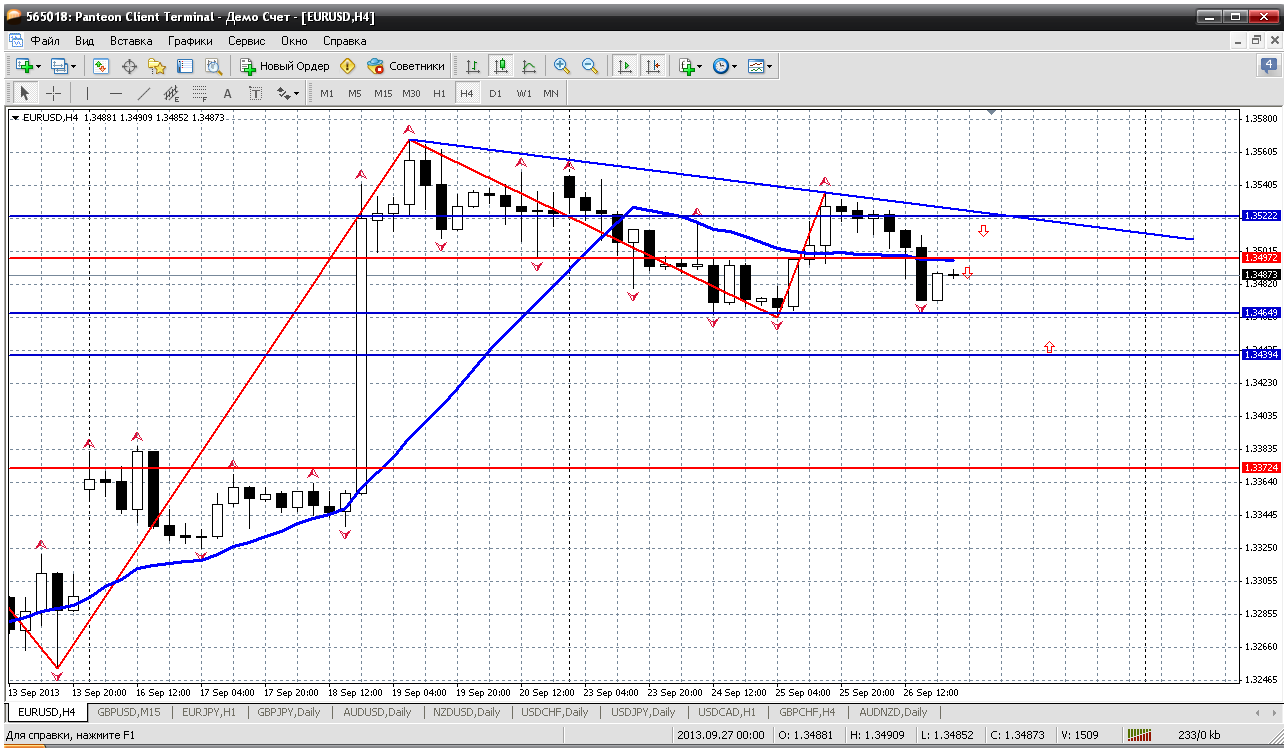
Task: Select the H4 timeframe button
Action: pyautogui.click(x=467, y=93)
